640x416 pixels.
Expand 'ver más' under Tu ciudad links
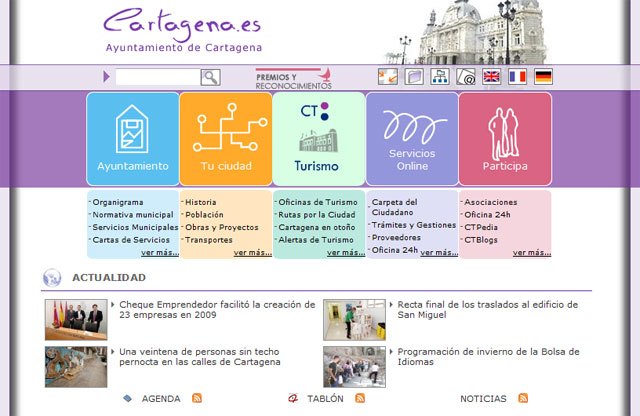click(252, 253)
